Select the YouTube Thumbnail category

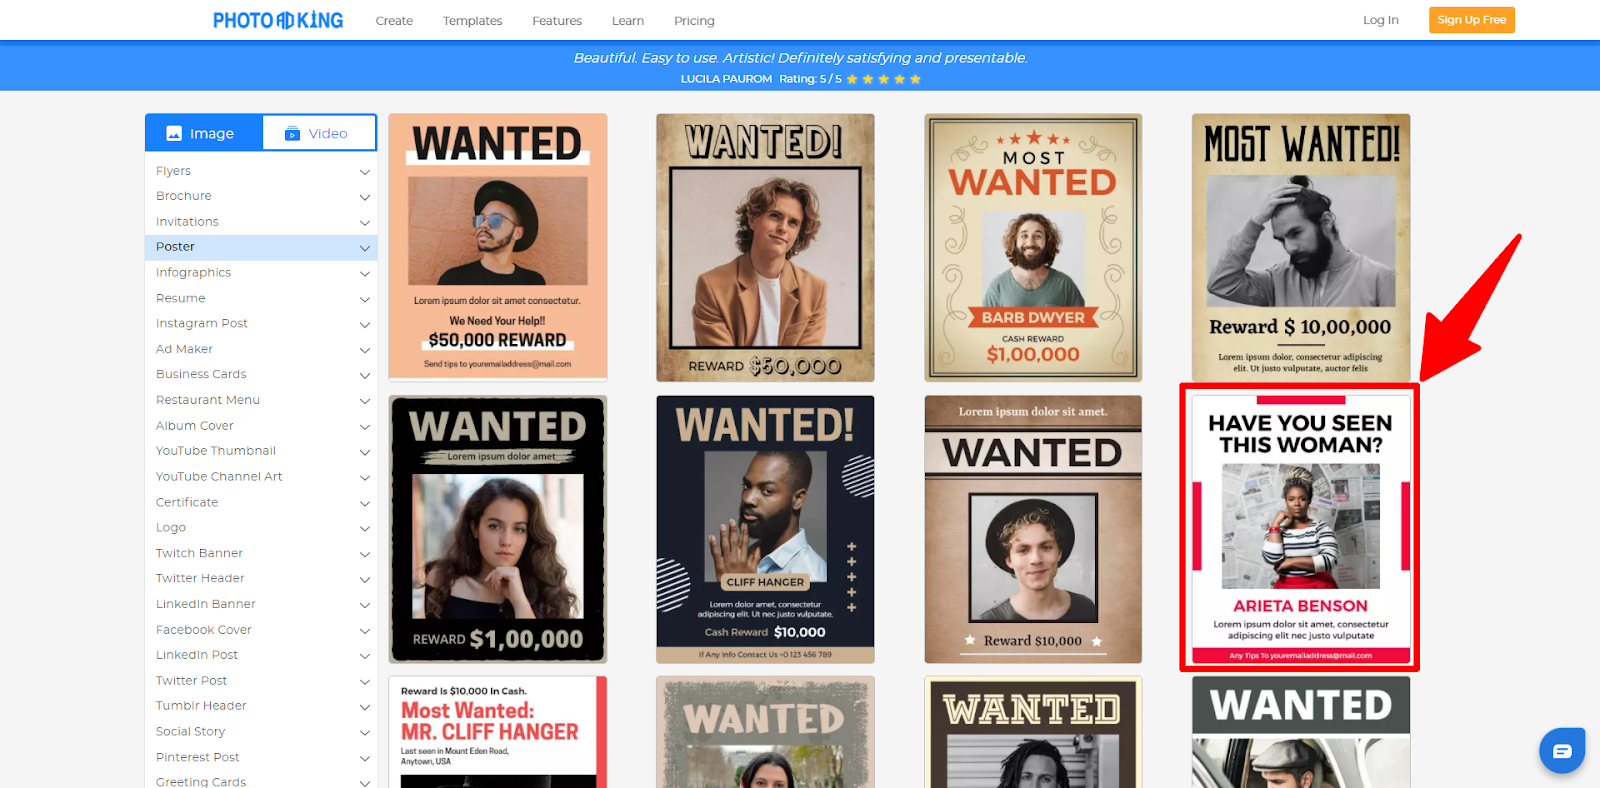216,451
